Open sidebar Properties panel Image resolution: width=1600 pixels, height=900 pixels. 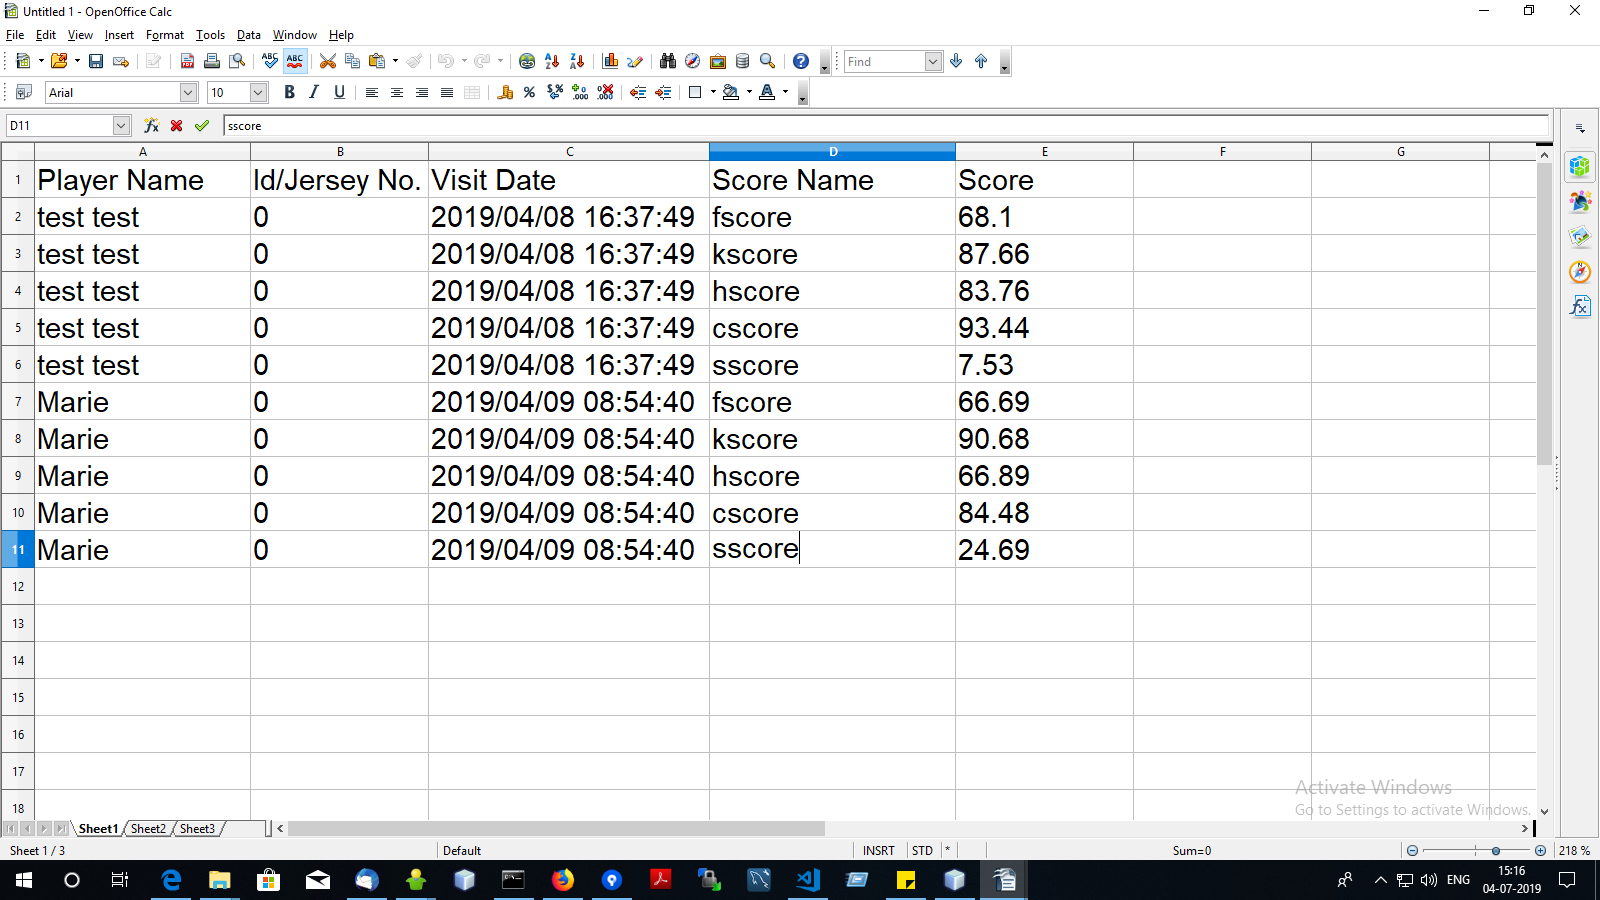[1580, 167]
